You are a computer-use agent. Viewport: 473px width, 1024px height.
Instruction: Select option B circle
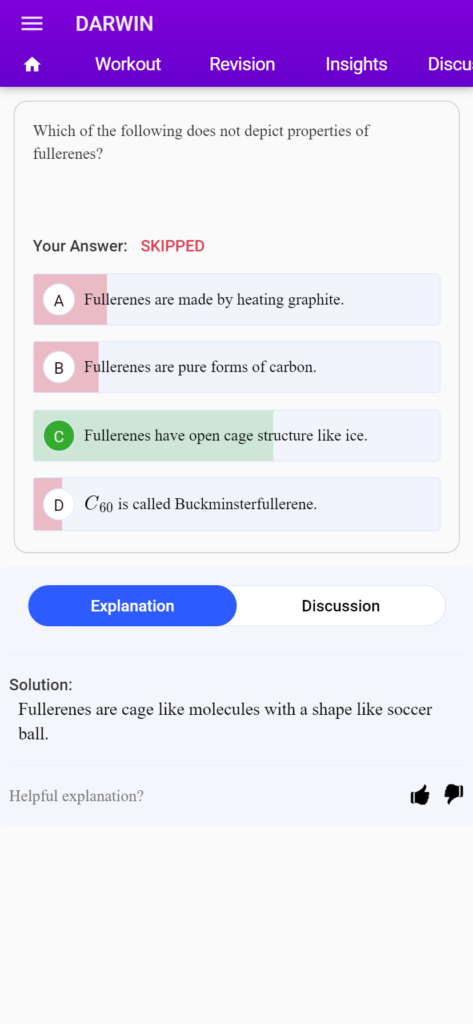pyautogui.click(x=59, y=368)
